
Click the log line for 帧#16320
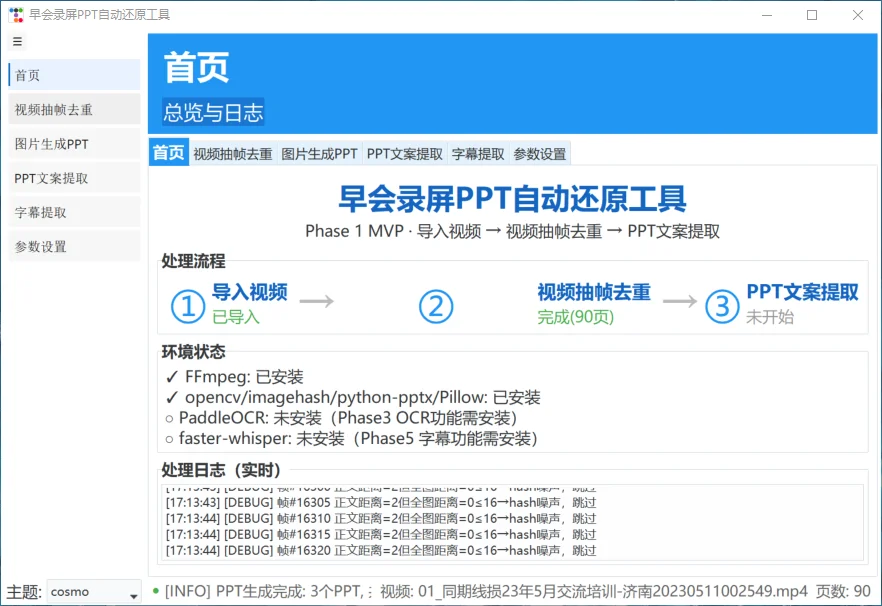click(x=381, y=550)
